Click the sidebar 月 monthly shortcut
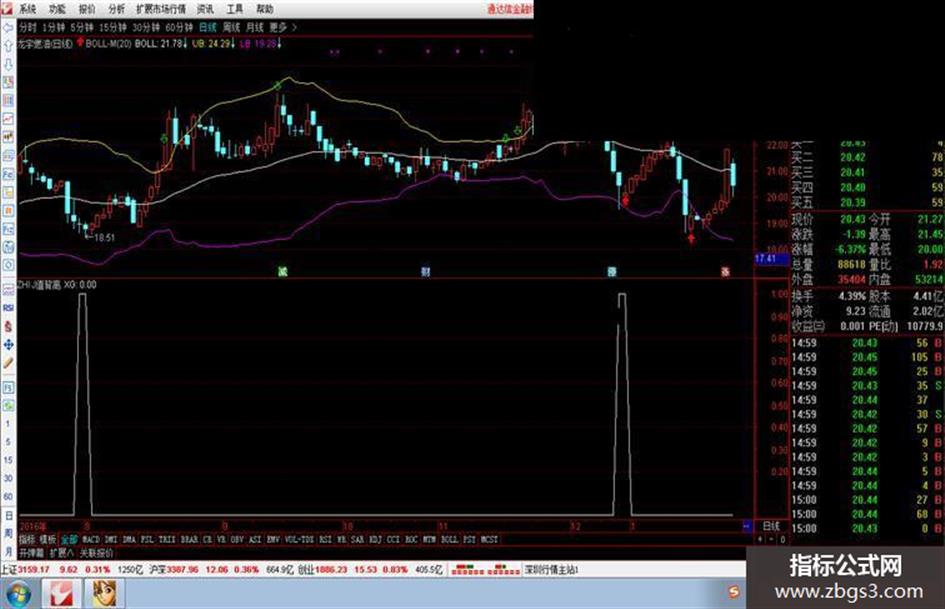Screen dimensions: 945x609 (x=8, y=552)
